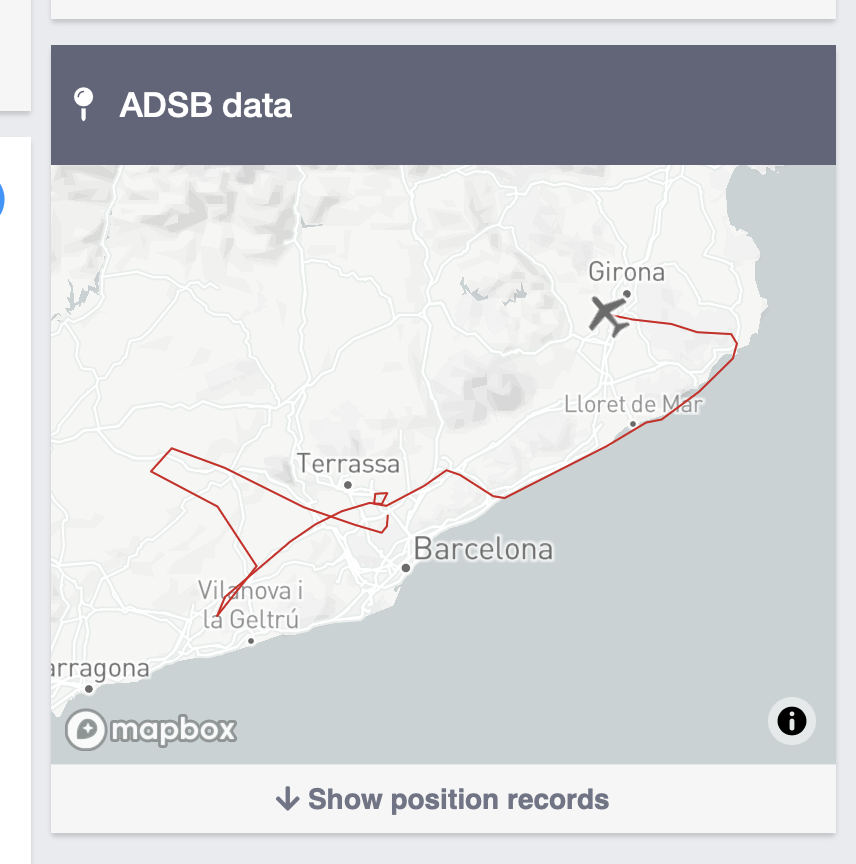Click the Tarragona label on the map
The width and height of the screenshot is (856, 864).
[100, 669]
